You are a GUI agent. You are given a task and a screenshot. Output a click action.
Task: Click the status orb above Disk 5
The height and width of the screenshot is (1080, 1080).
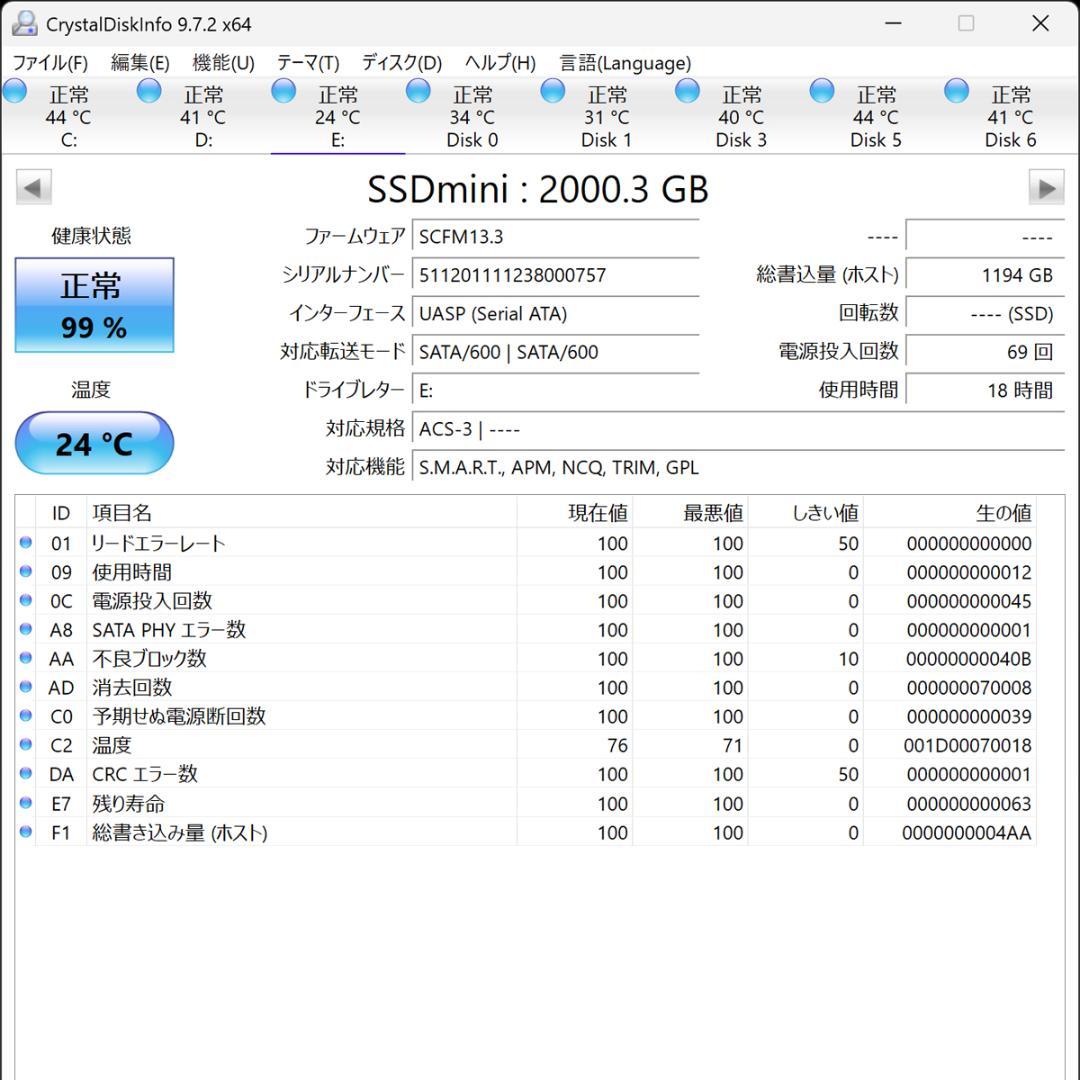(x=821, y=90)
